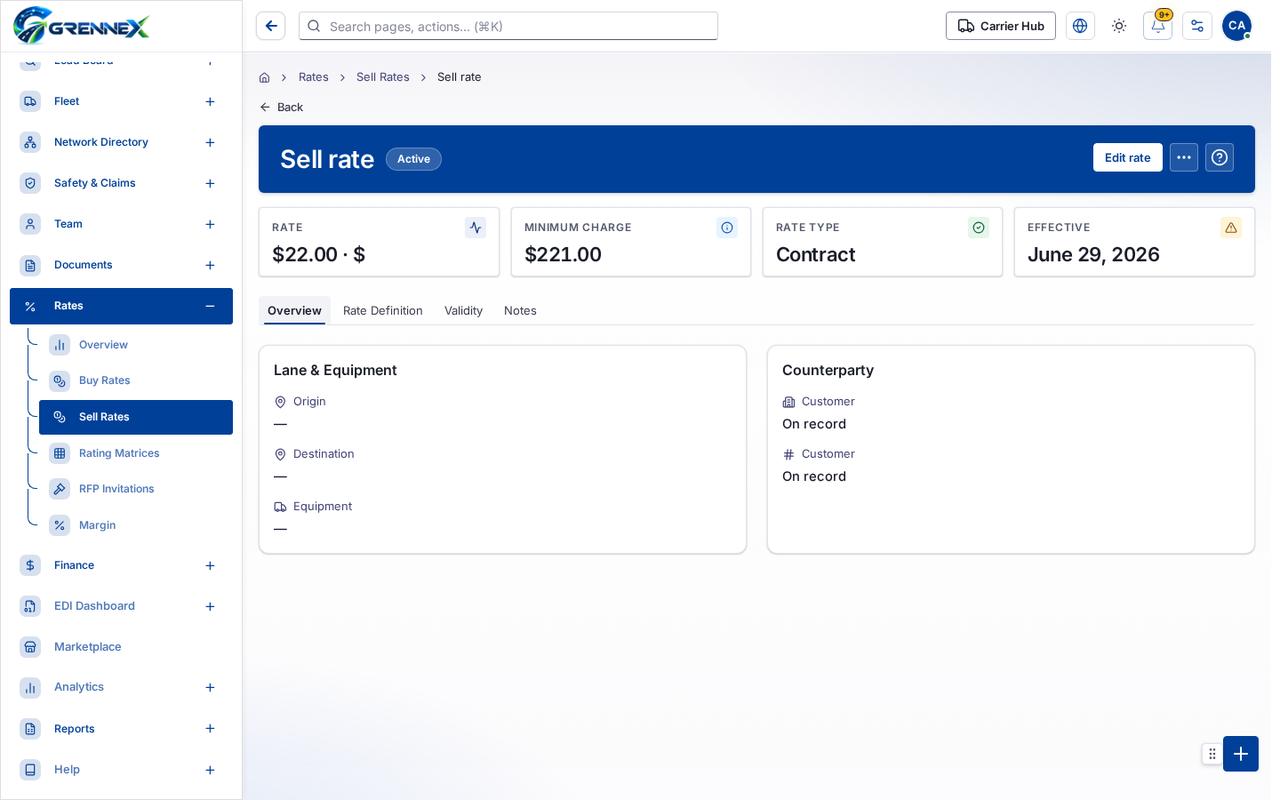Click the Effective warning triangle icon
The image size is (1280, 800).
[1231, 227]
